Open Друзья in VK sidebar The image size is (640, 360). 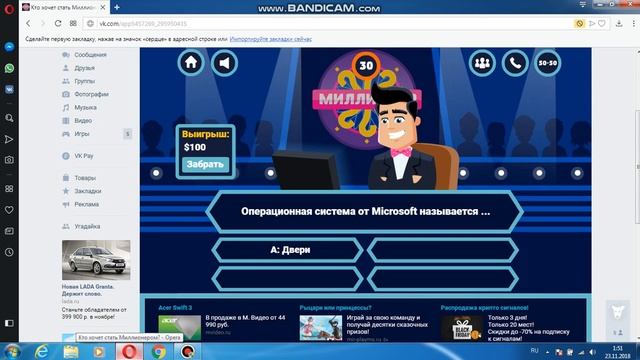point(84,68)
